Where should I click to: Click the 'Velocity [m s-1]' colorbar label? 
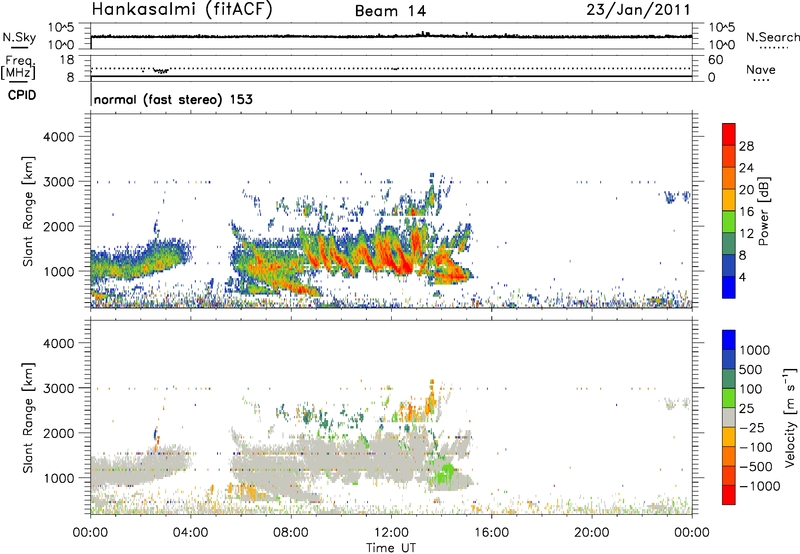(x=791, y=417)
